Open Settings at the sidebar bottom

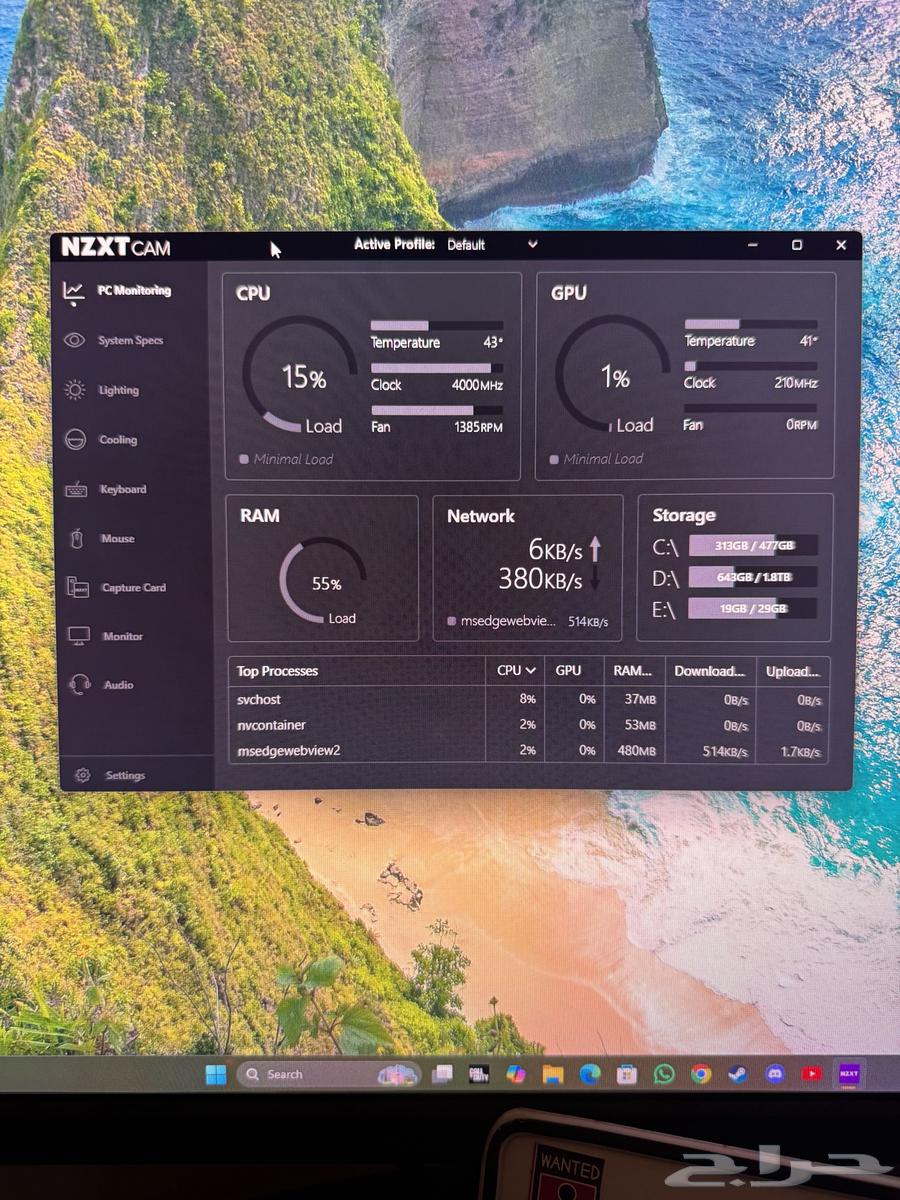pos(111,775)
